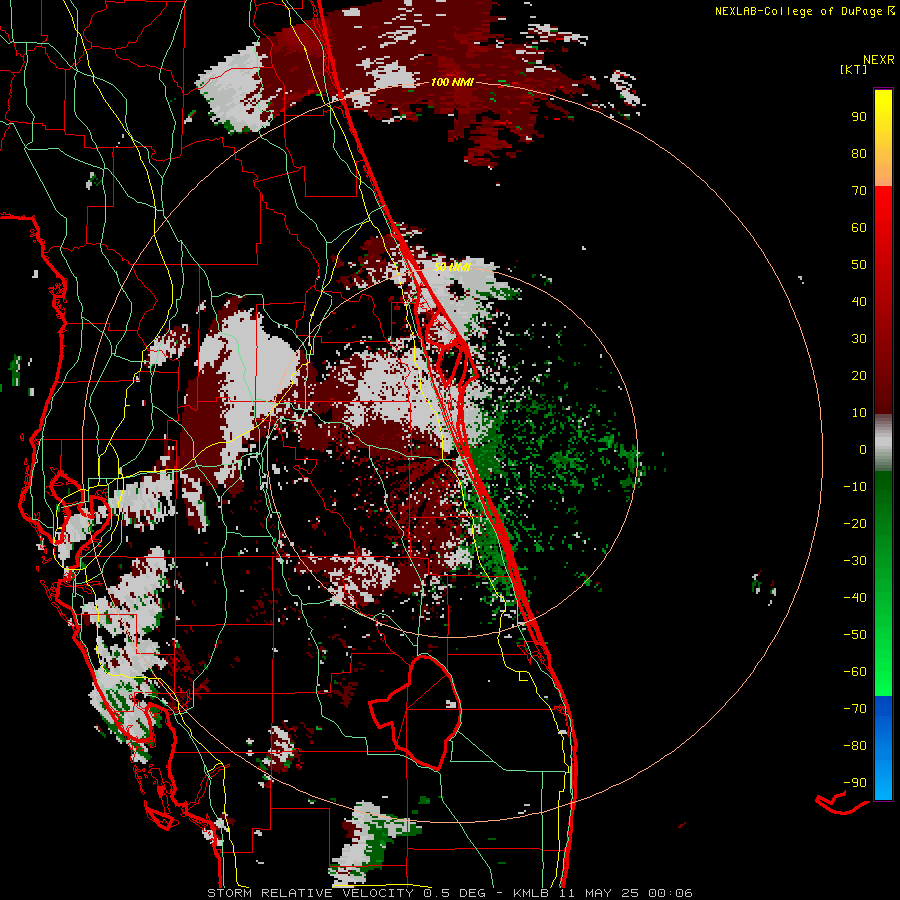Screen dimensions: 900x900
Task: Click the -90 knot value on scale
Action: pos(855,783)
